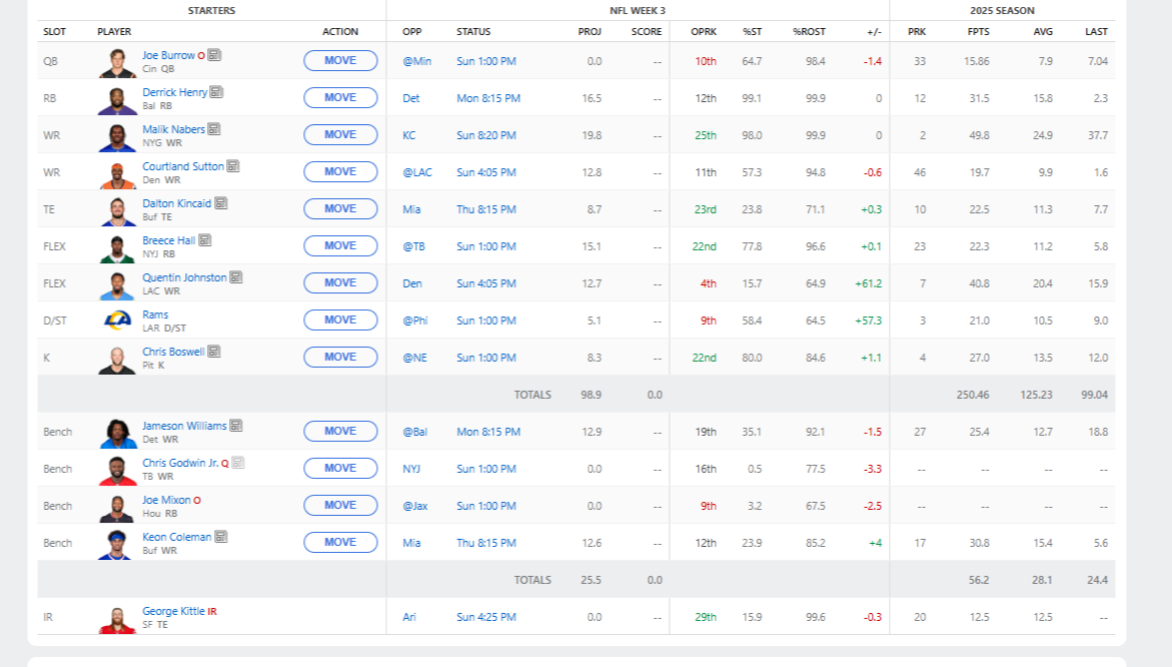Open Quentin Johnston's player news icon
The width and height of the screenshot is (1172, 667).
click(x=236, y=277)
